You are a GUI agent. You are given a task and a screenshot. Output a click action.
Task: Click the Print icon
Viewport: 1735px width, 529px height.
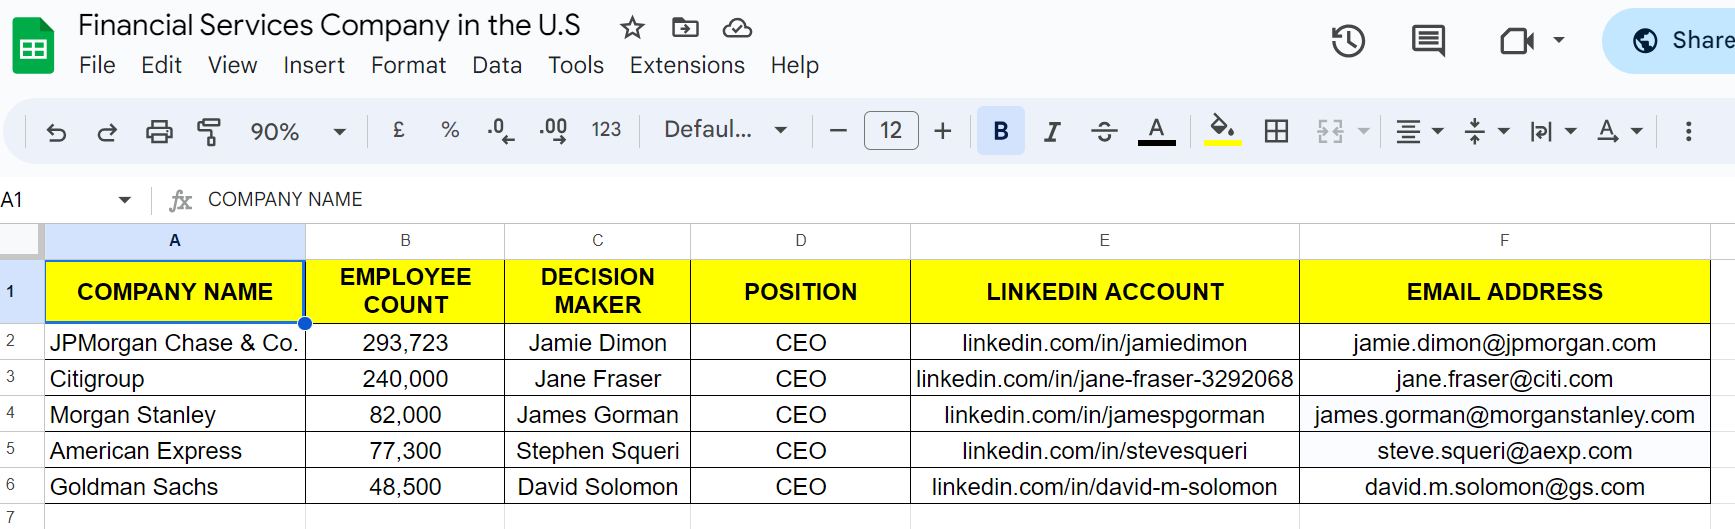[x=159, y=131]
